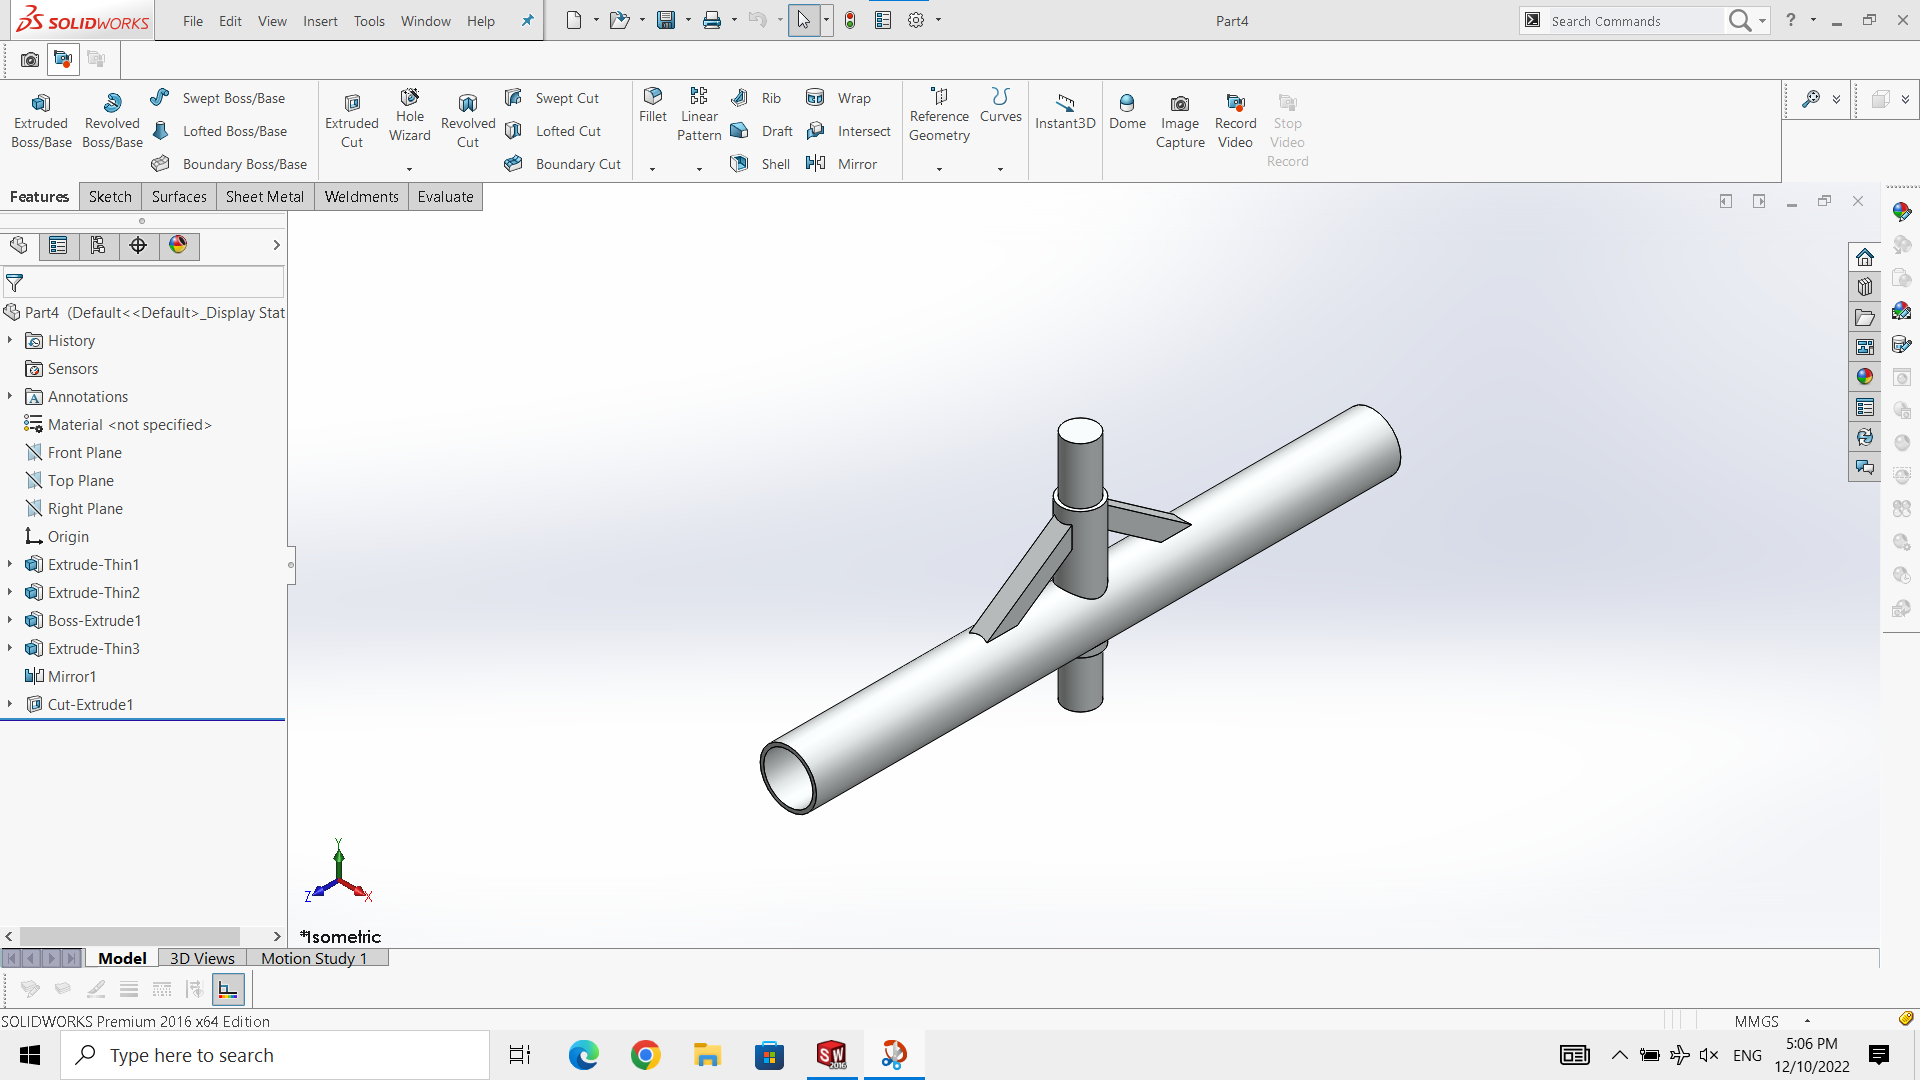Open the File menu
The height and width of the screenshot is (1080, 1920).
coord(193,21)
